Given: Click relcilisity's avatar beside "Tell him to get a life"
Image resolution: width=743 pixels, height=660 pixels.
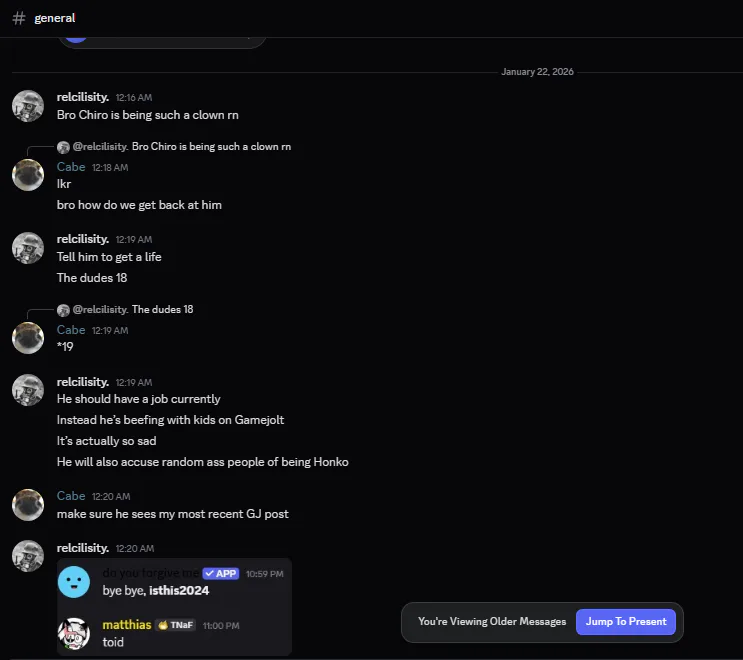Looking at the screenshot, I should click(x=27, y=248).
